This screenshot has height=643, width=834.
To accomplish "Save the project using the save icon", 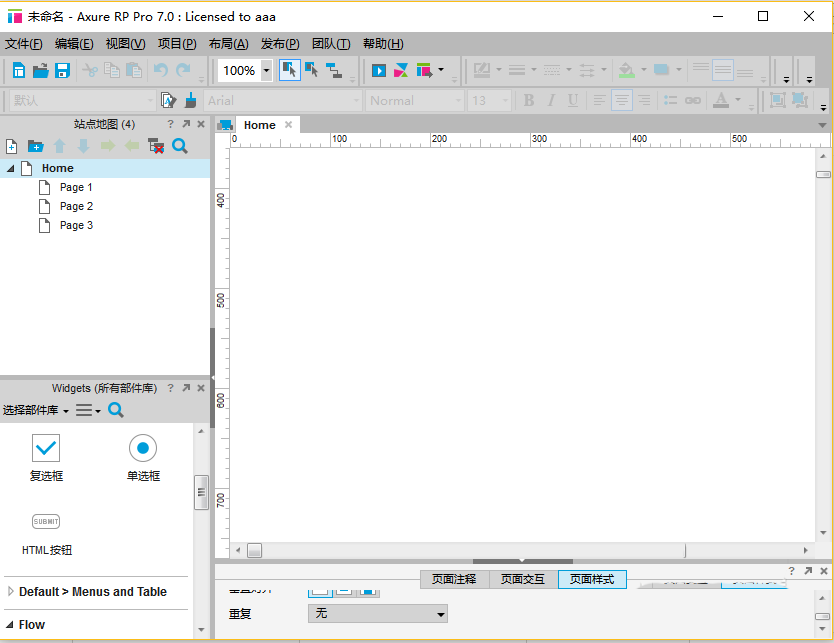I will pos(63,70).
